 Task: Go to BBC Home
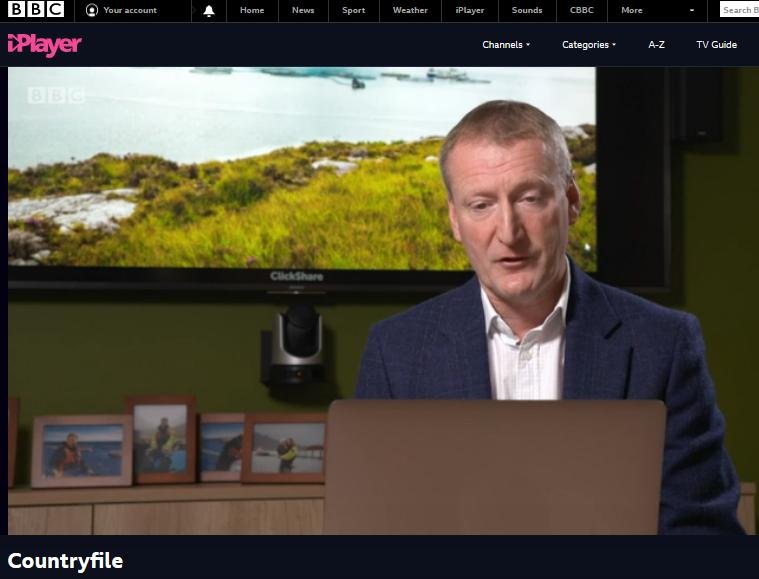tap(252, 10)
